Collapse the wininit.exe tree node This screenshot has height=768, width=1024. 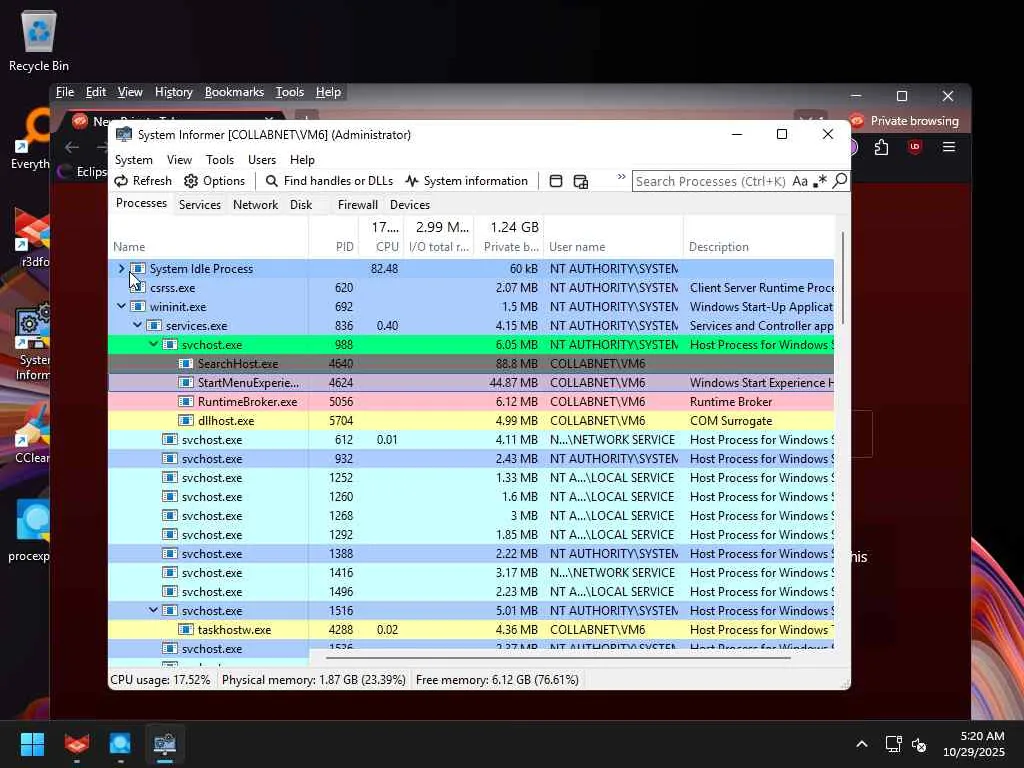click(121, 306)
